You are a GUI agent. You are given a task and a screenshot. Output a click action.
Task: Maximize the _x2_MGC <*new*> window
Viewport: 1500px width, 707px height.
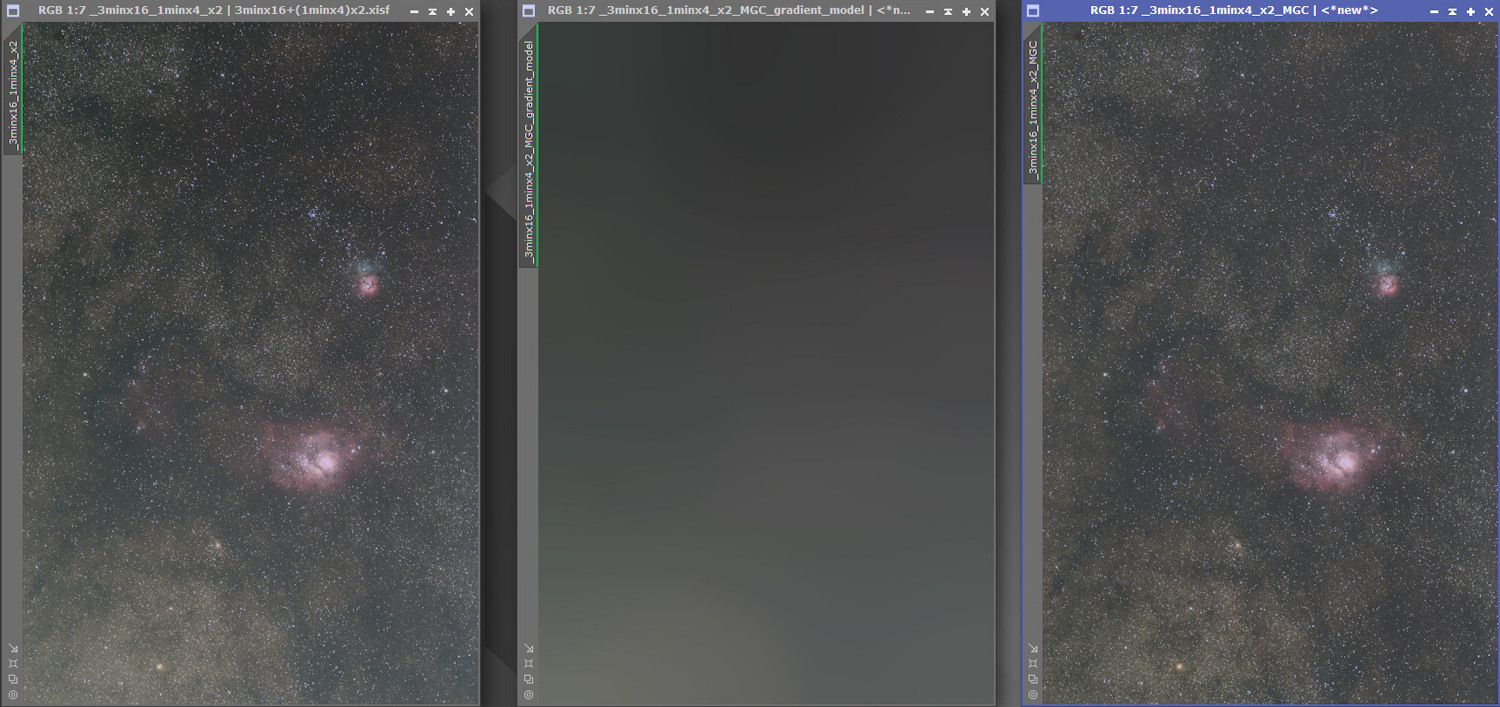click(x=1470, y=12)
